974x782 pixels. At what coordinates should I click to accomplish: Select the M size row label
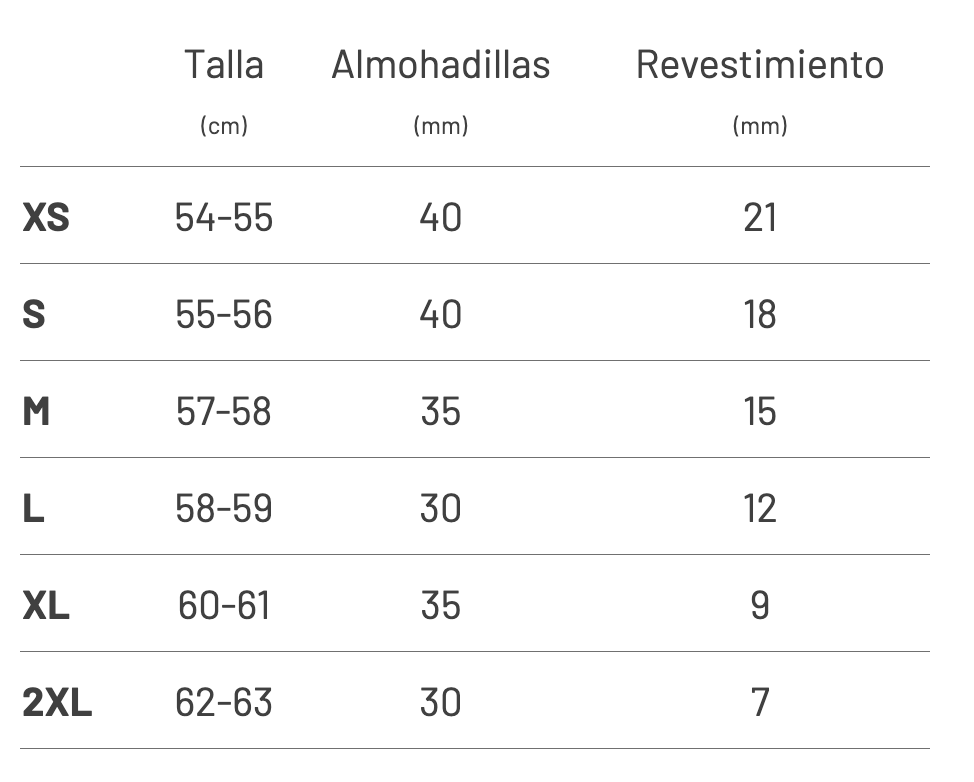coord(36,411)
